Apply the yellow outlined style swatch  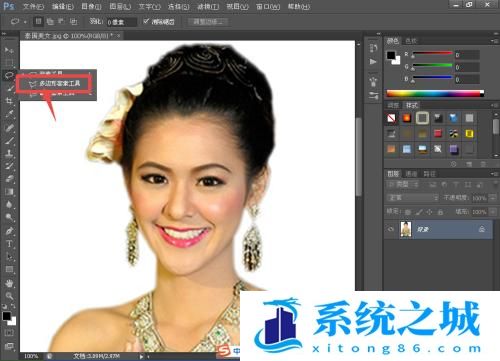click(x=469, y=134)
